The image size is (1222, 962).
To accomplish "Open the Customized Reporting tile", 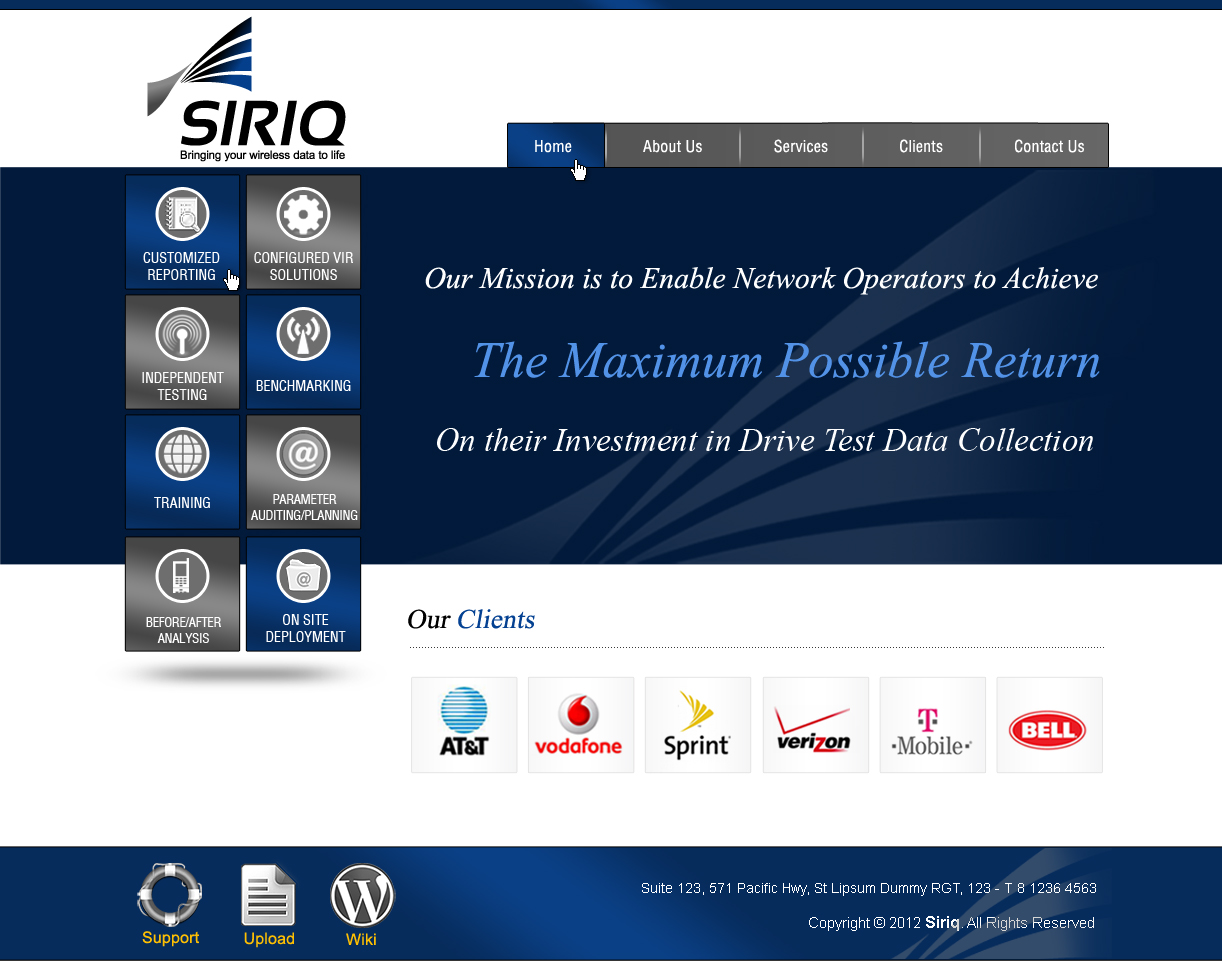I will 182,232.
